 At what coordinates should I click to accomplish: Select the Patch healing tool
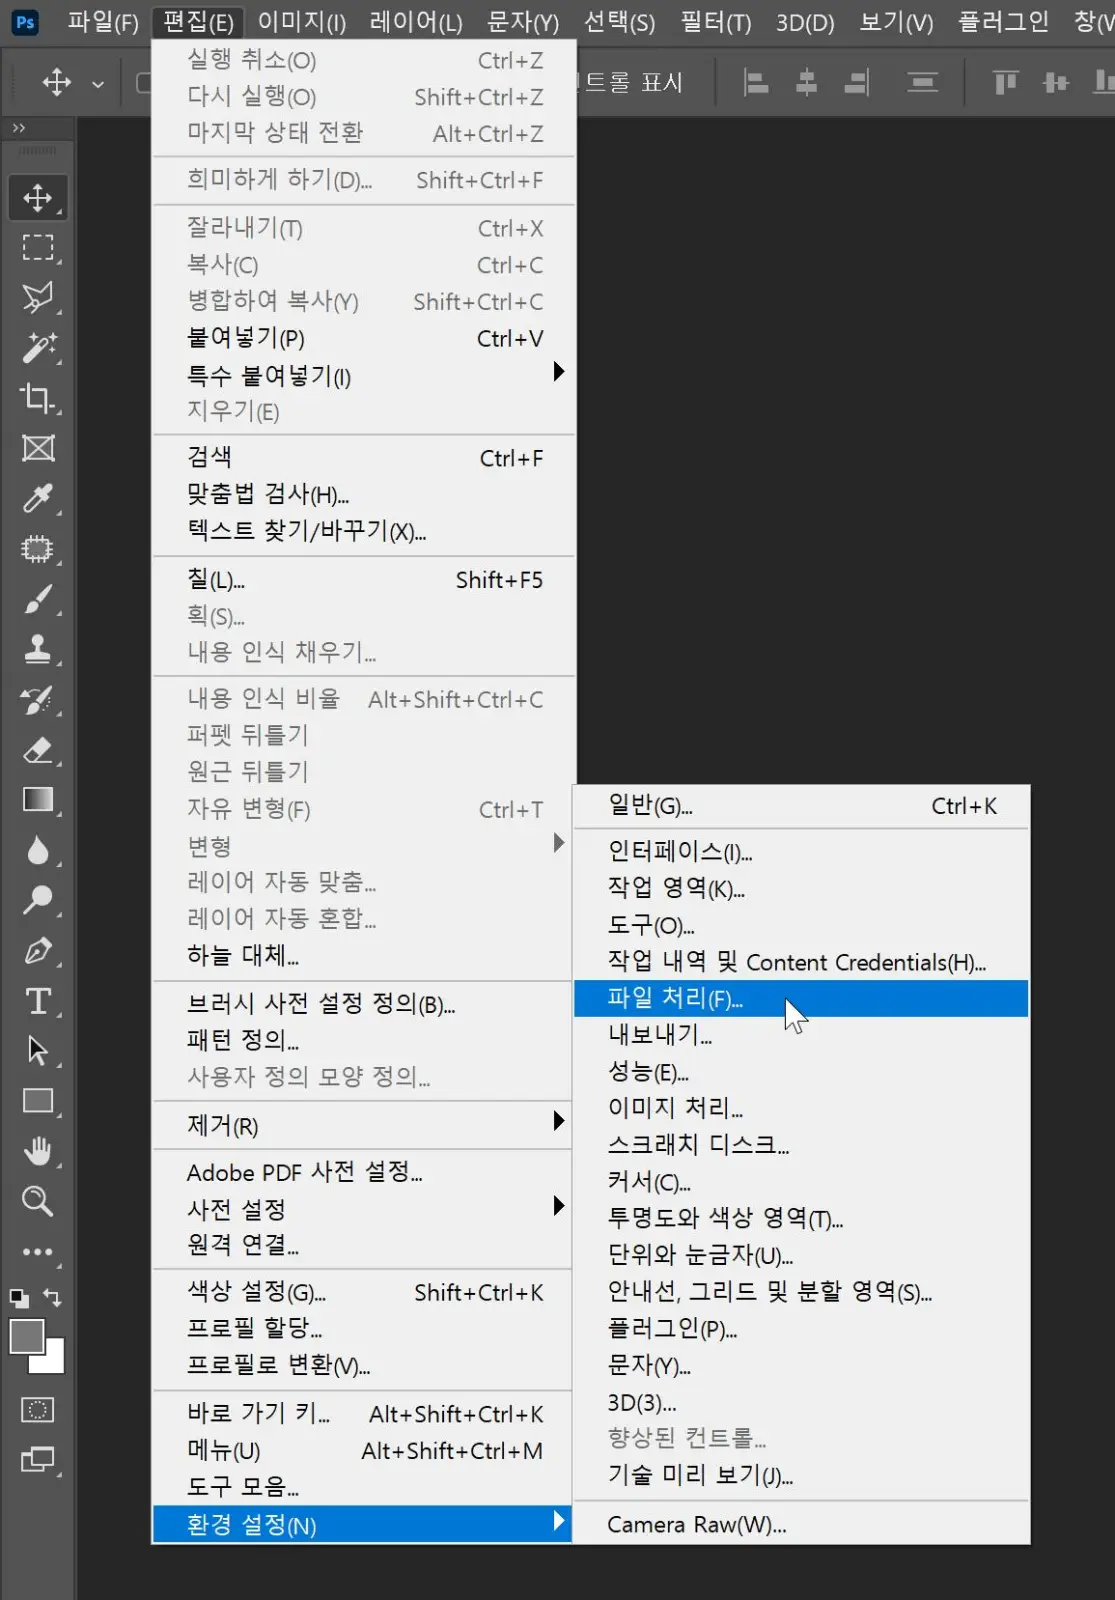pos(38,548)
